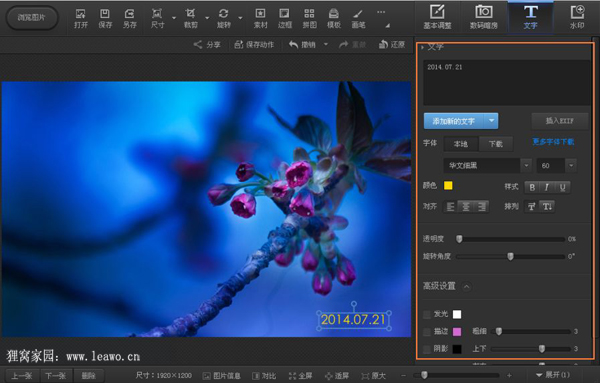Collapse the 文字 panel header triangle
Viewport: 600px width, 383px height.
tap(422, 47)
